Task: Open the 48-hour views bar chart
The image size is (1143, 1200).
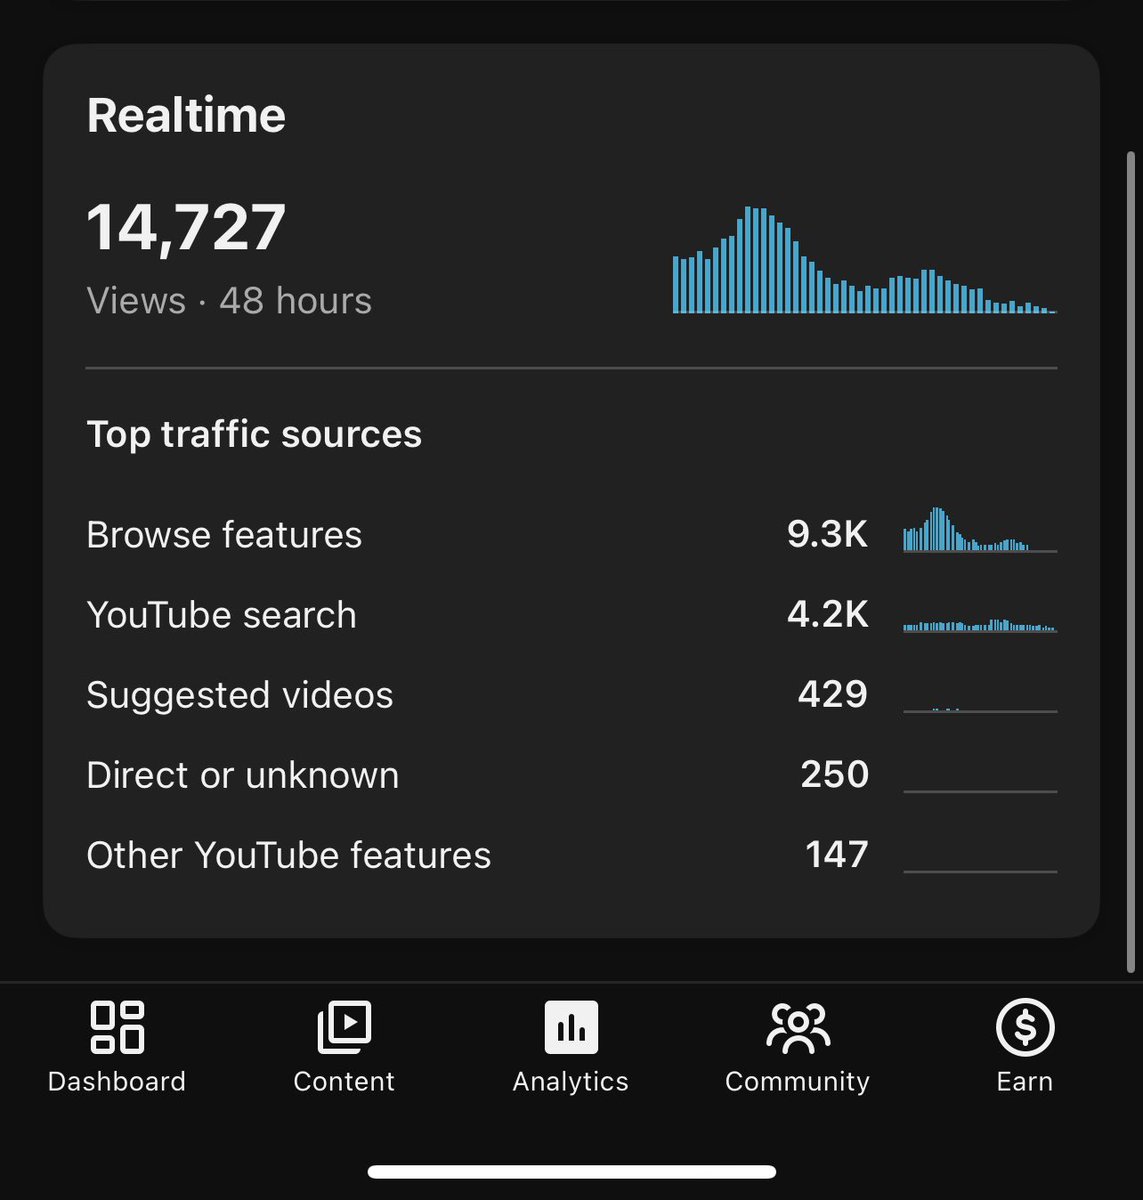Action: (865, 260)
